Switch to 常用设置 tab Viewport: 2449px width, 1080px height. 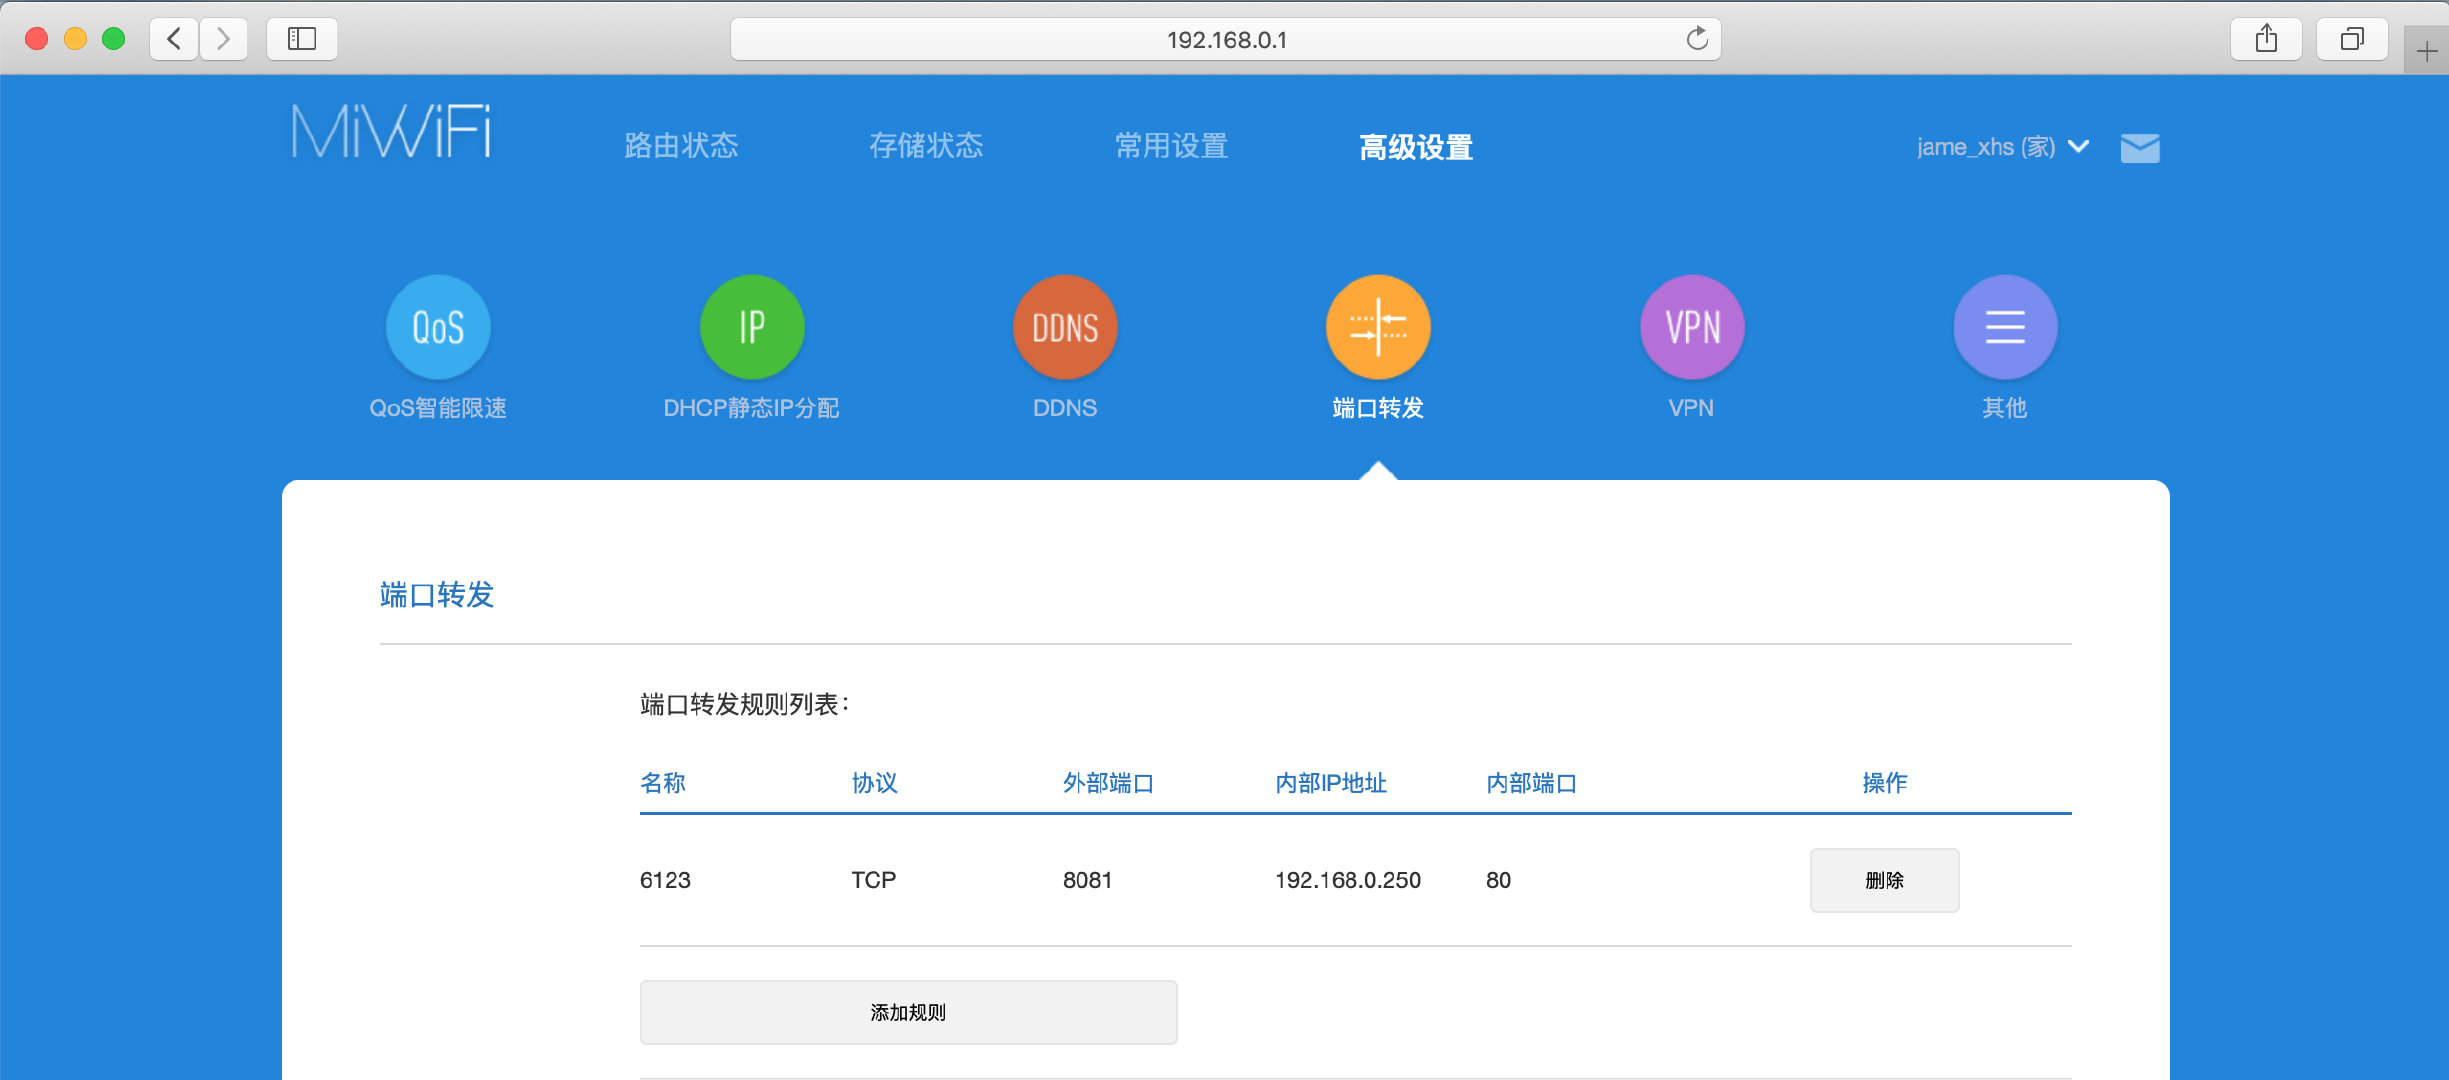[x=1171, y=146]
